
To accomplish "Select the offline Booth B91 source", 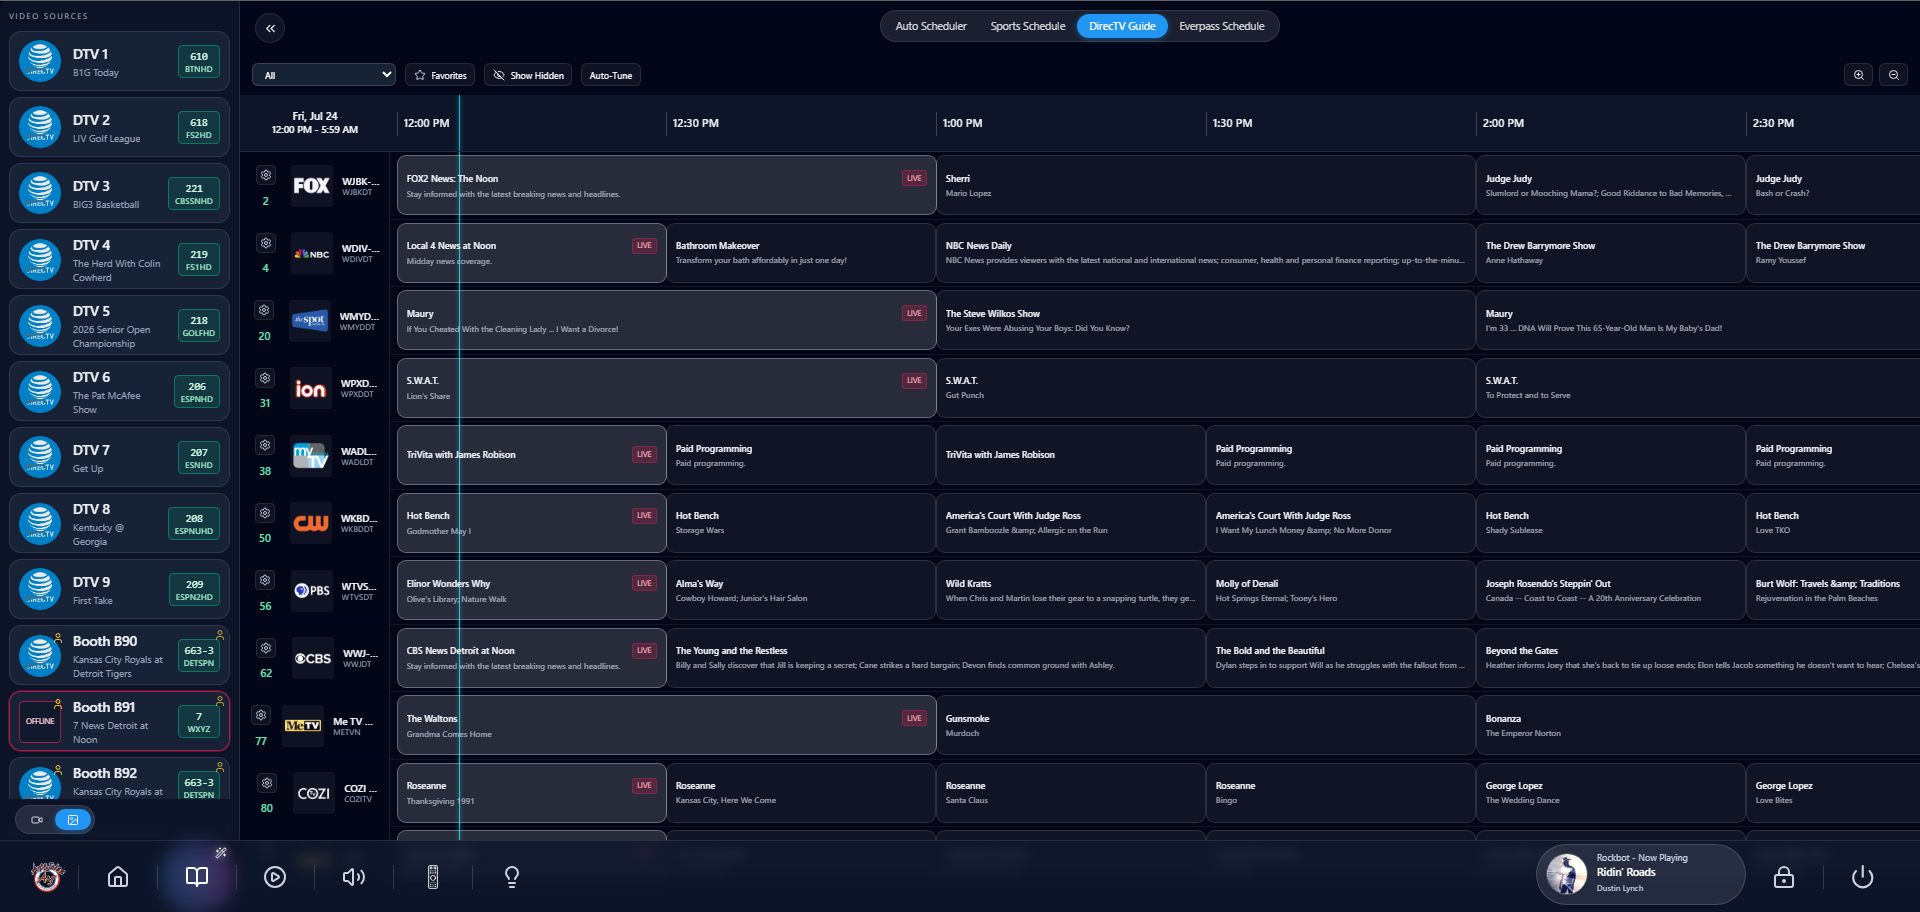I will (x=119, y=721).
